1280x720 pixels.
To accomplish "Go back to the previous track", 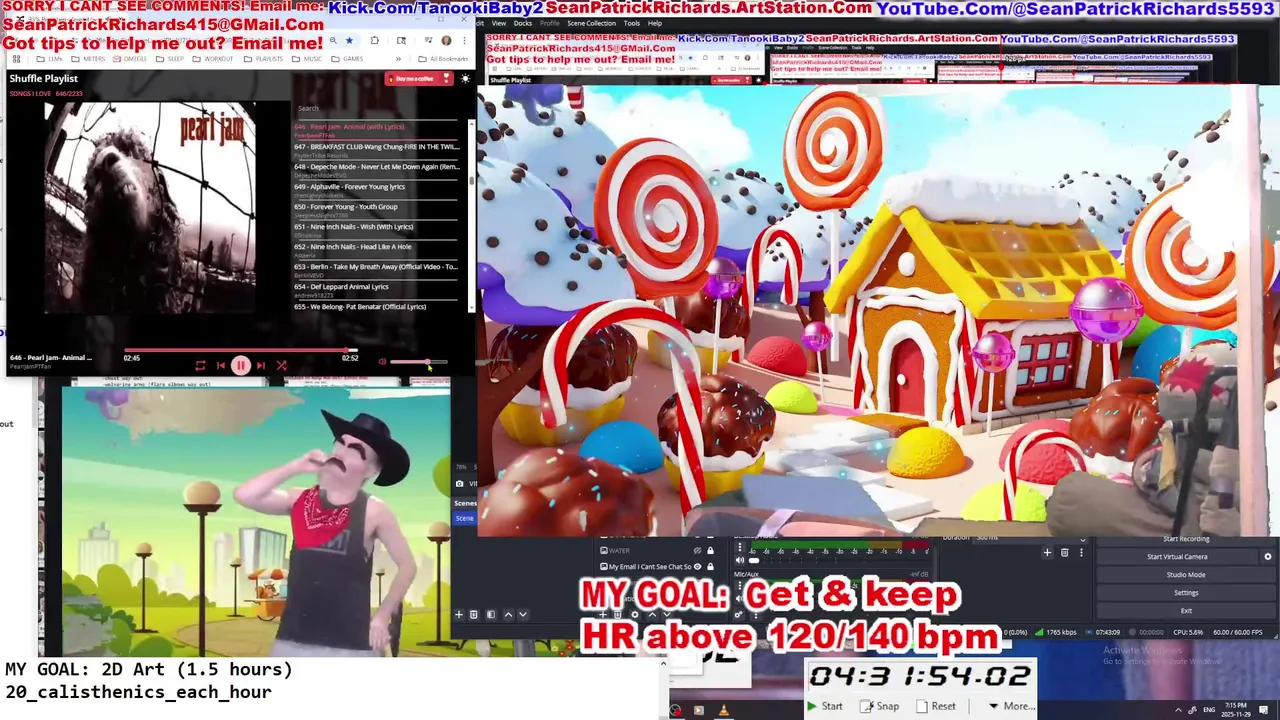I will pyautogui.click(x=221, y=365).
